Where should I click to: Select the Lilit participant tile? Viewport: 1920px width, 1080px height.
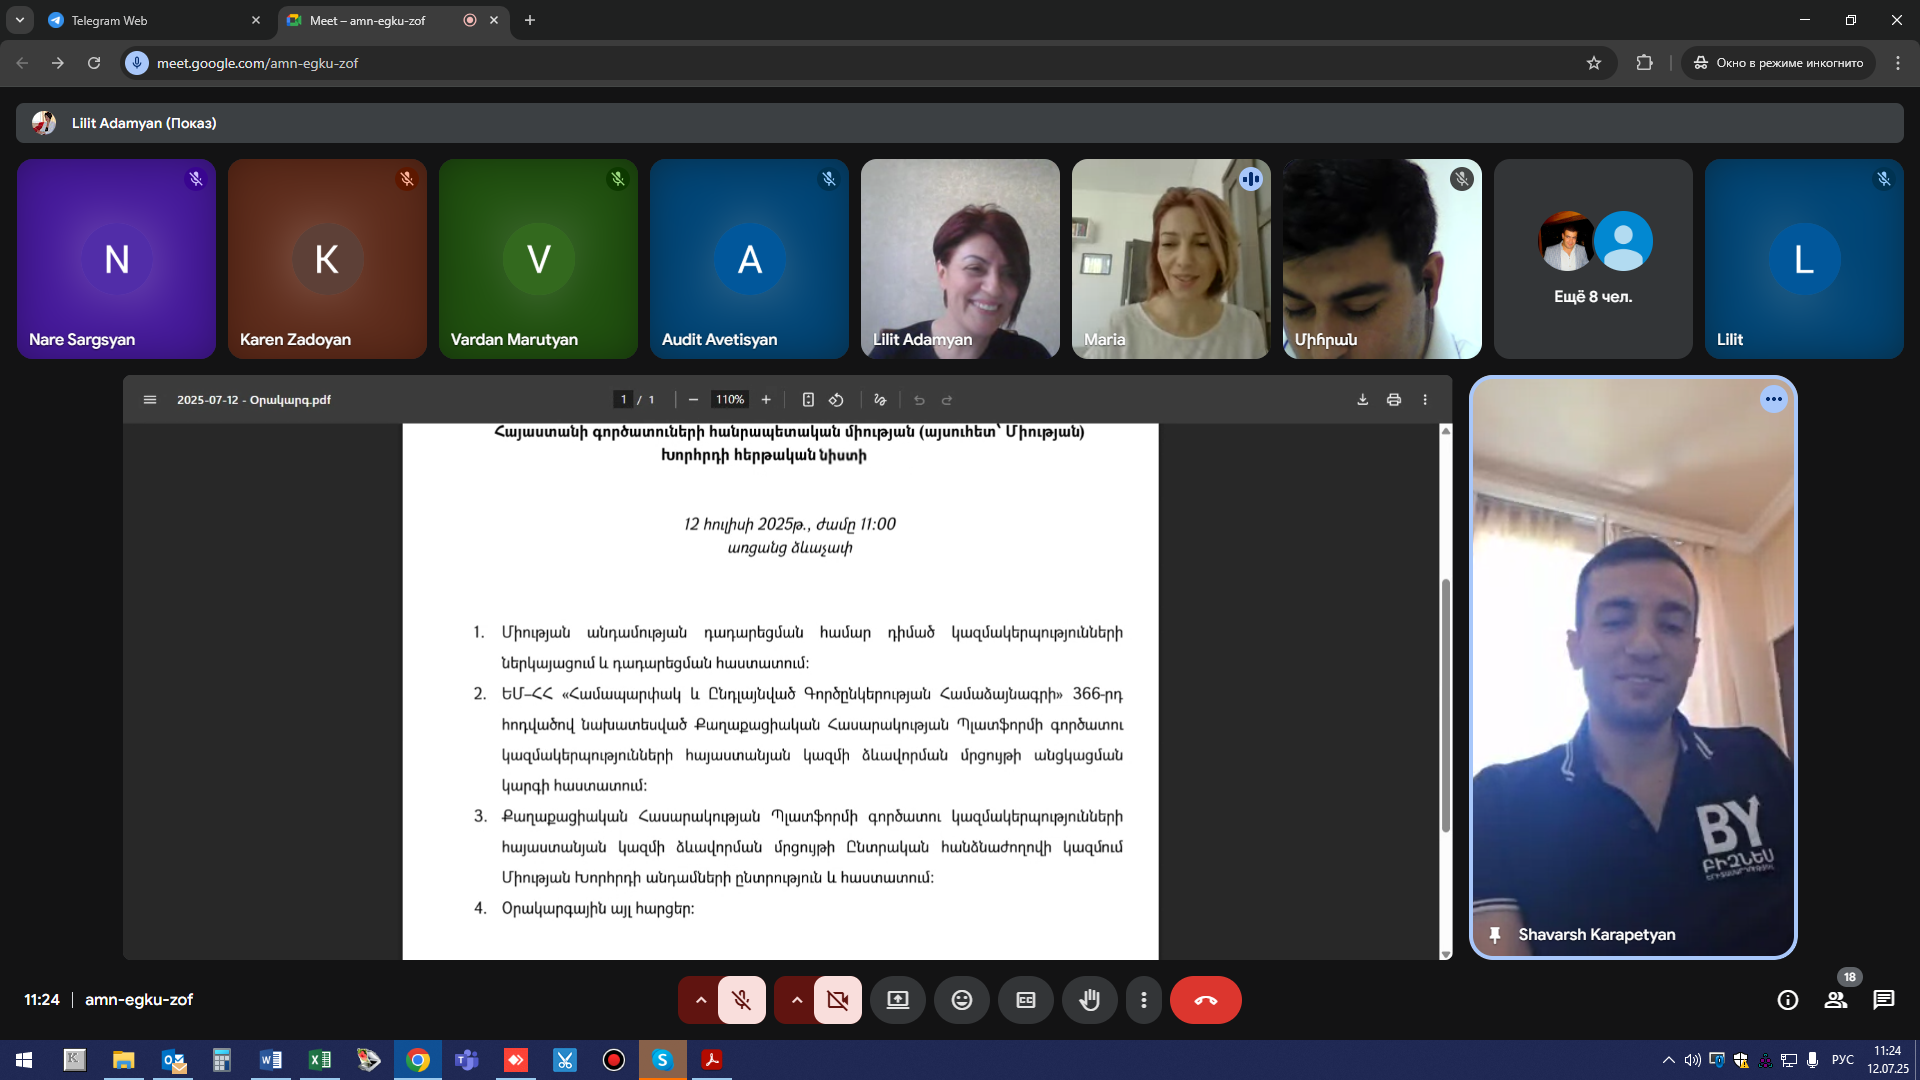click(x=1804, y=259)
